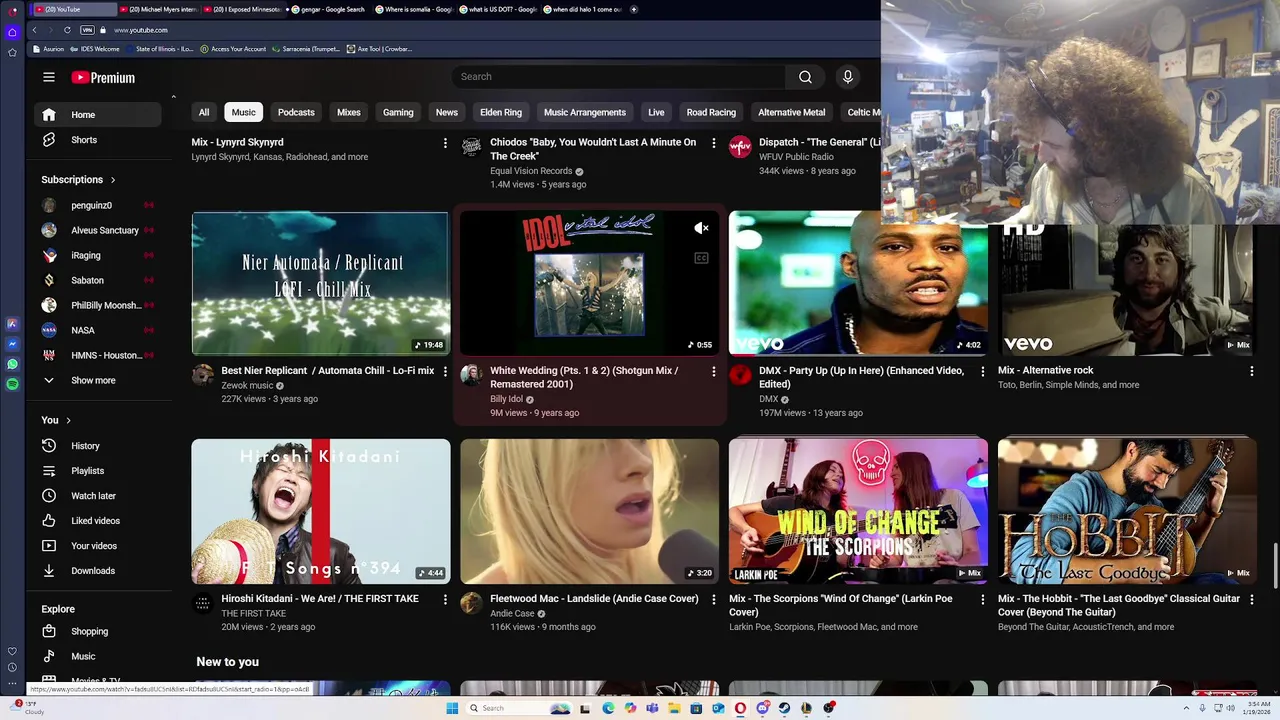Image resolution: width=1280 pixels, height=720 pixels.
Task: Open Shopping under Explore
Action: [98, 631]
